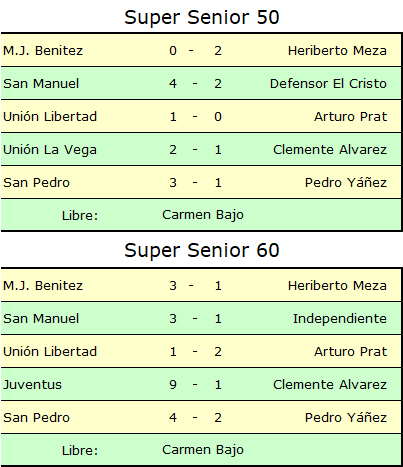Viewport: 403px width, 467px height.
Task: Click Unión Libertad in Super Senior 60
Action: coord(50,352)
